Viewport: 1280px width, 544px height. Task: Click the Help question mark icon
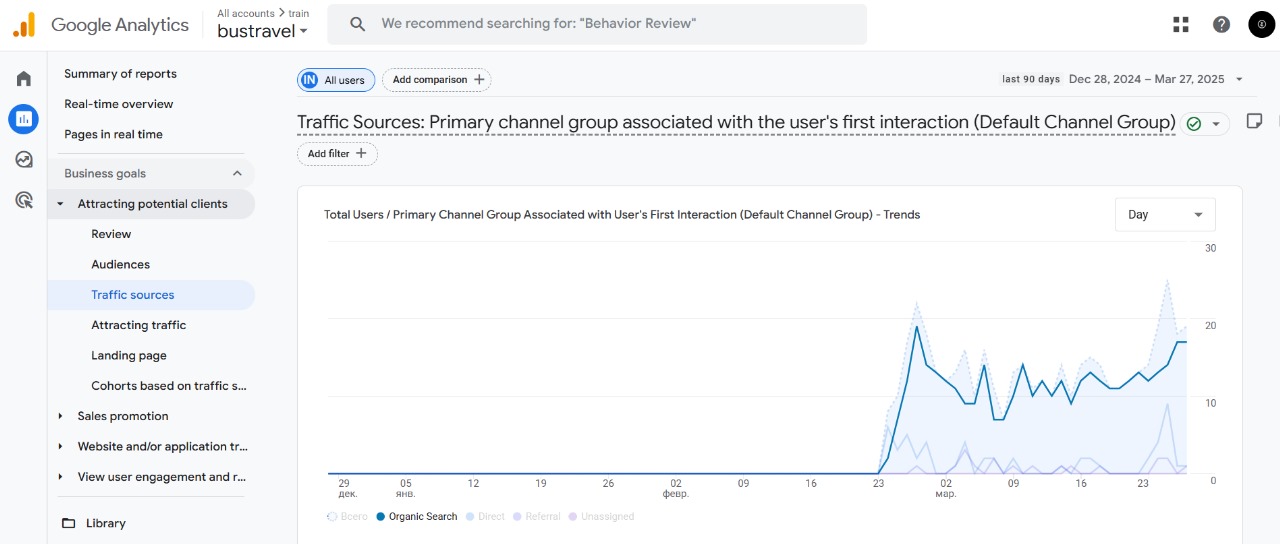[1221, 25]
